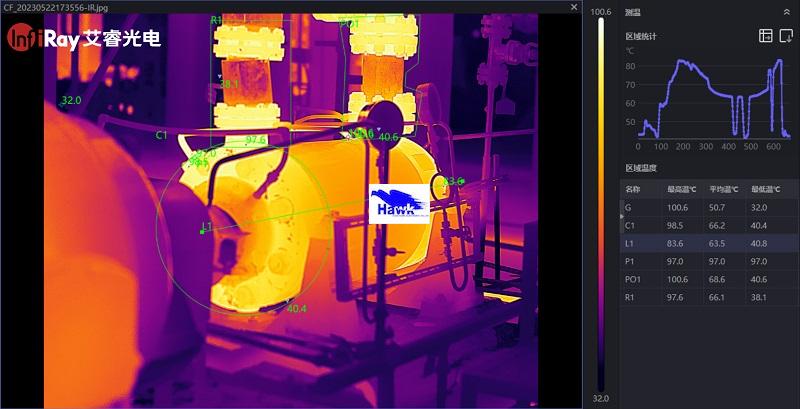Click the L1 line start point marker
This screenshot has height=409, width=800.
pos(202,232)
